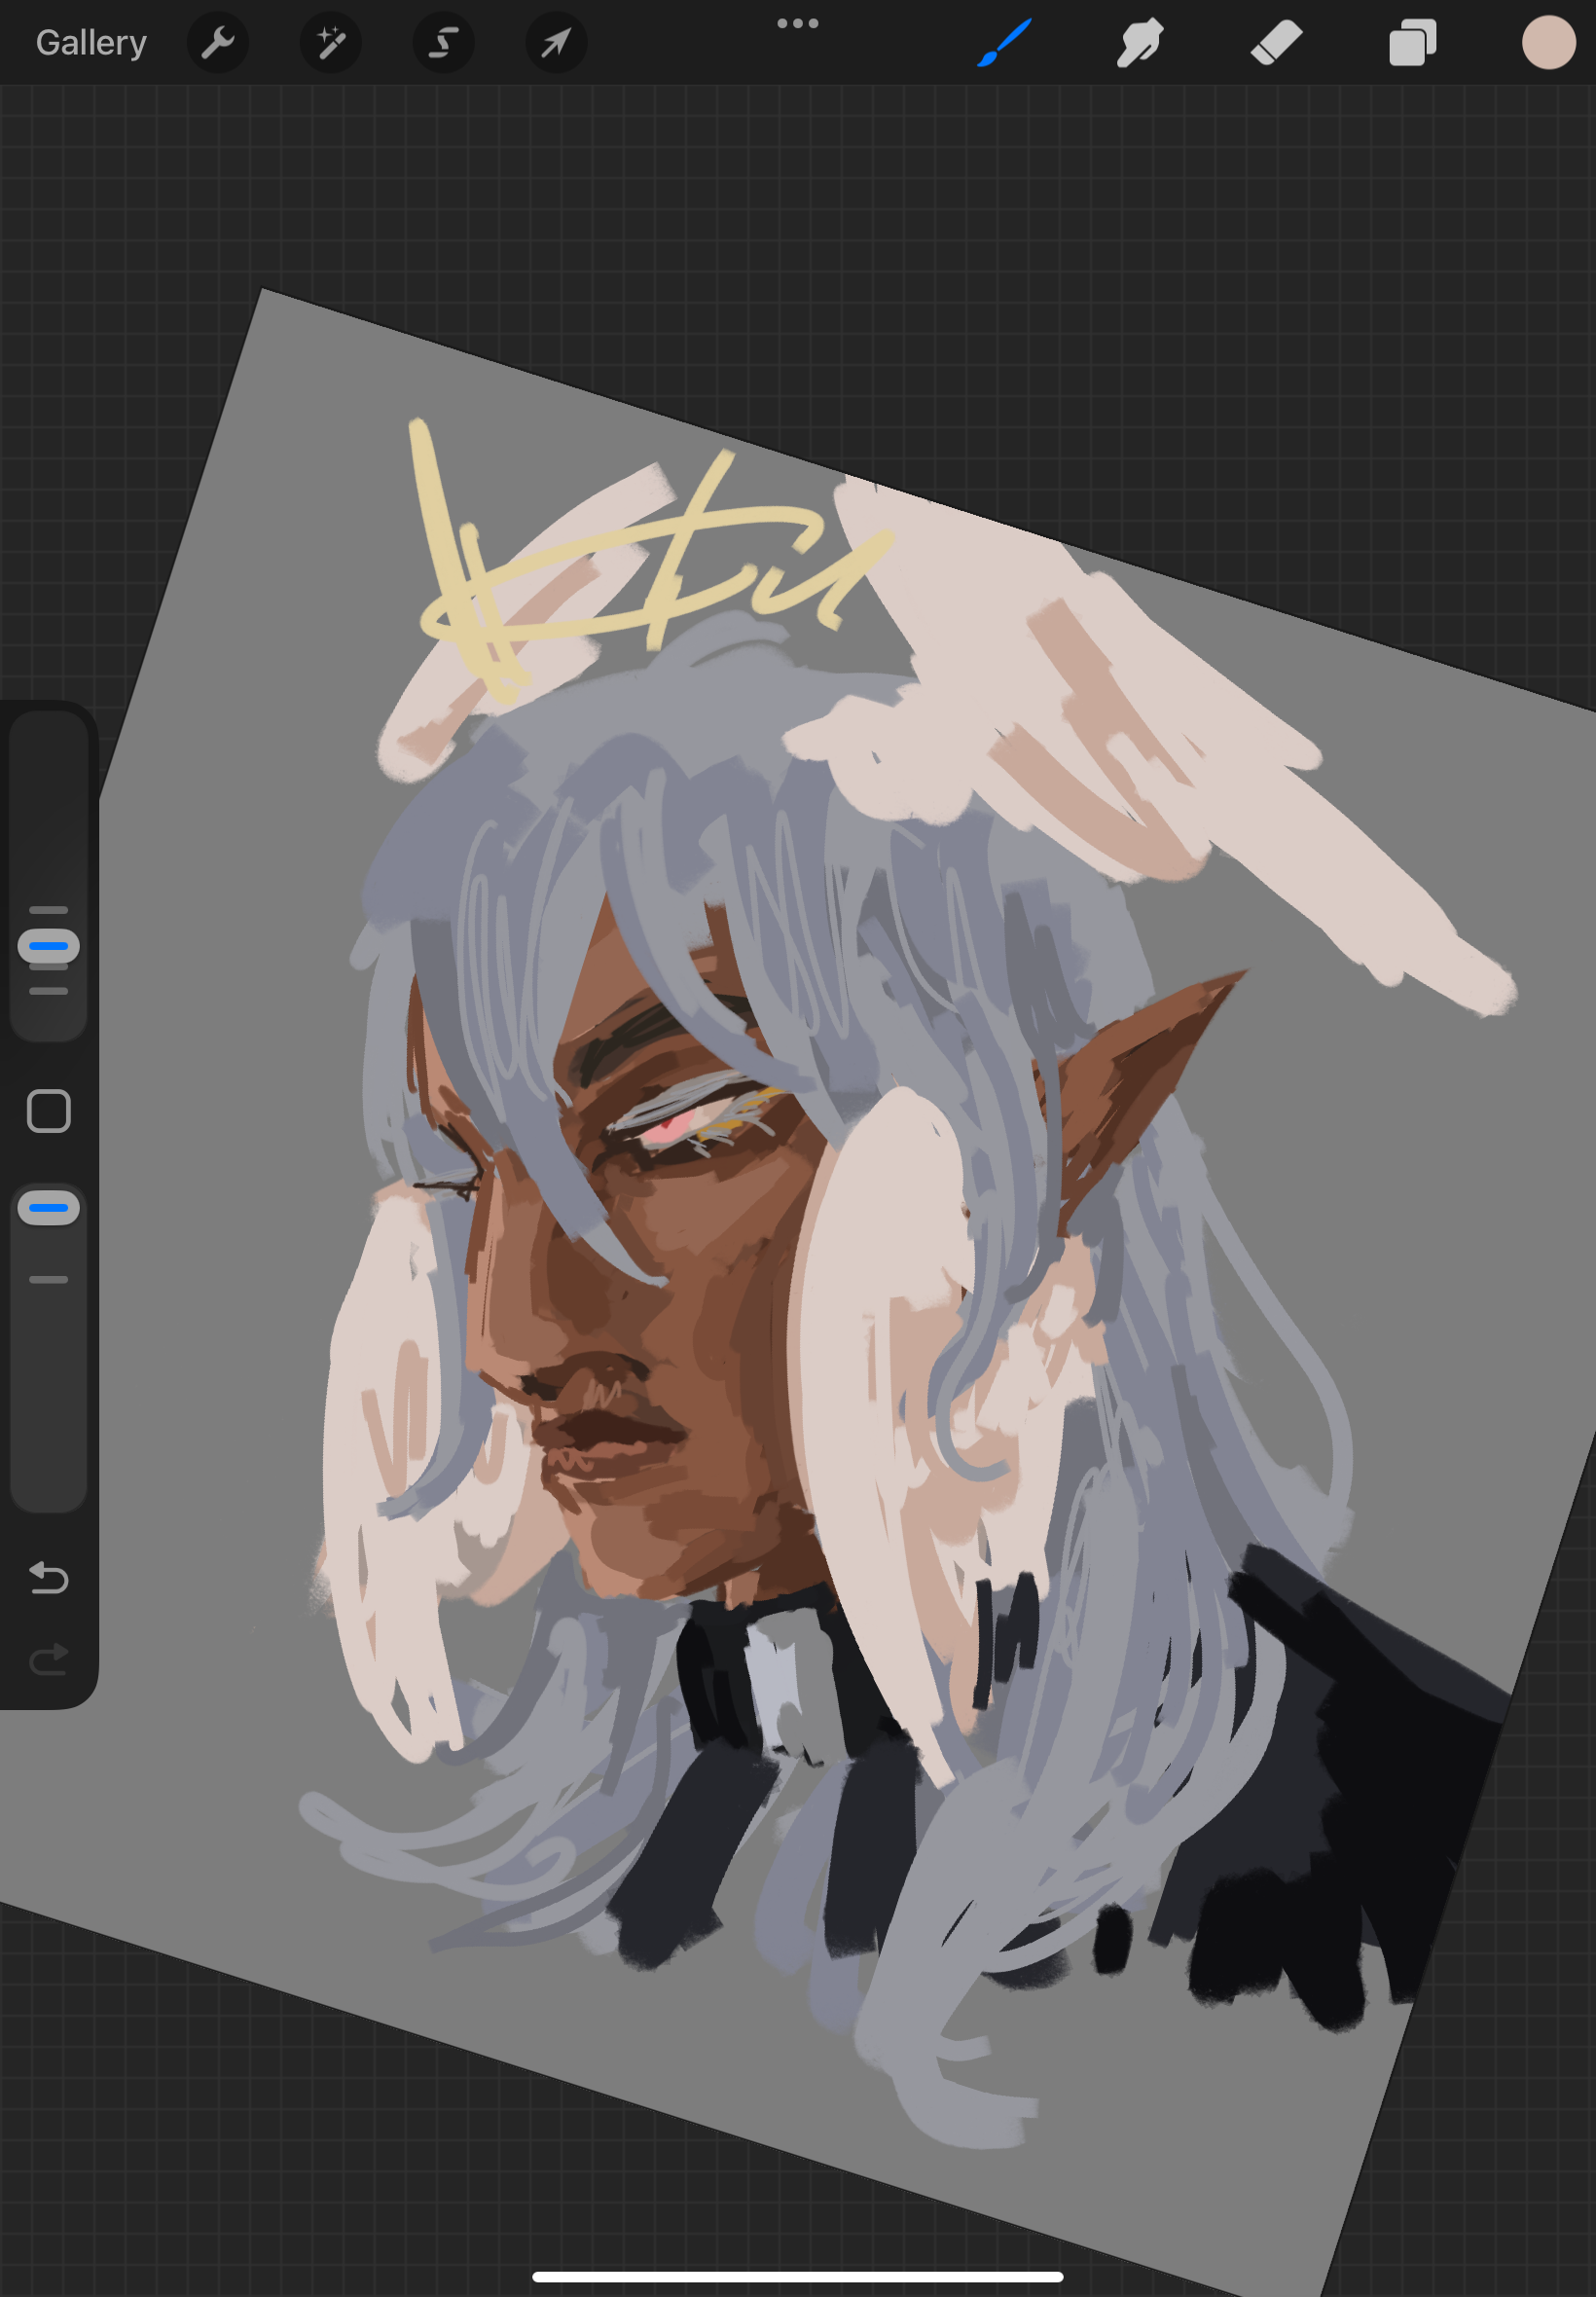
Task: Select the Brush tool
Action: (x=1004, y=42)
